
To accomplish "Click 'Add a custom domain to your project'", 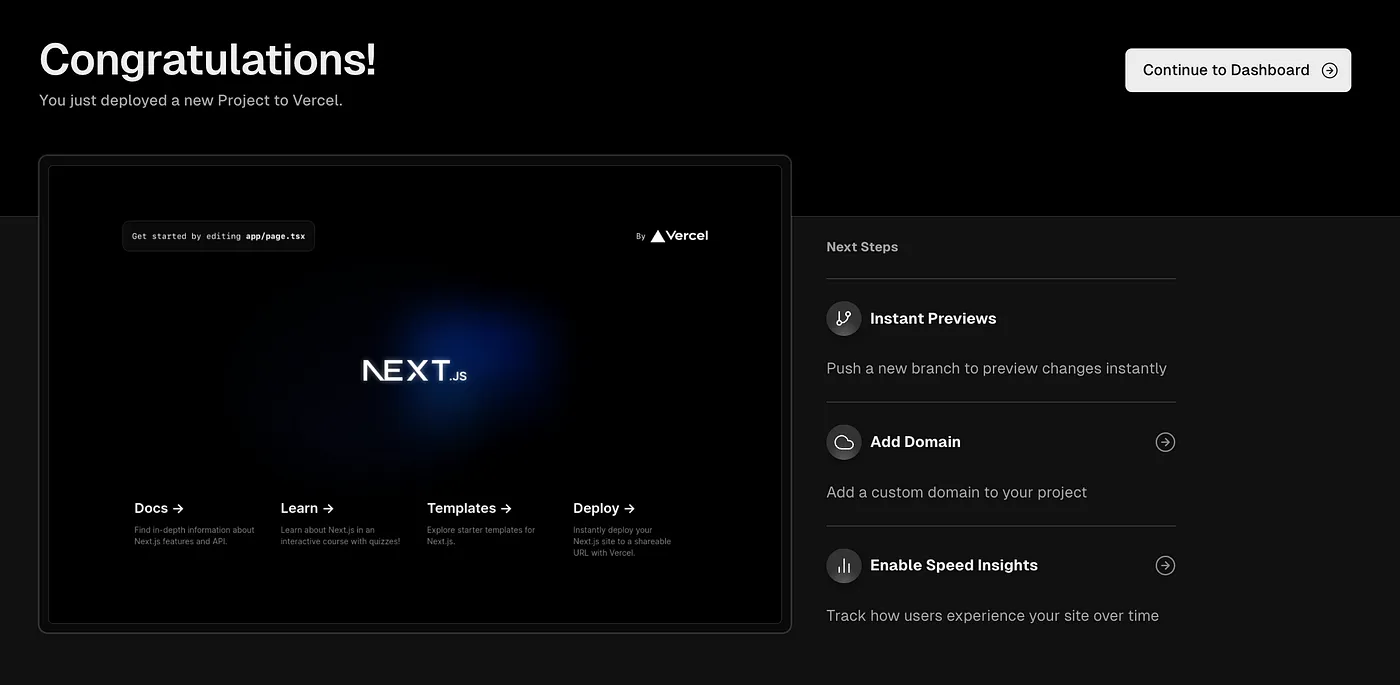I will (x=956, y=492).
